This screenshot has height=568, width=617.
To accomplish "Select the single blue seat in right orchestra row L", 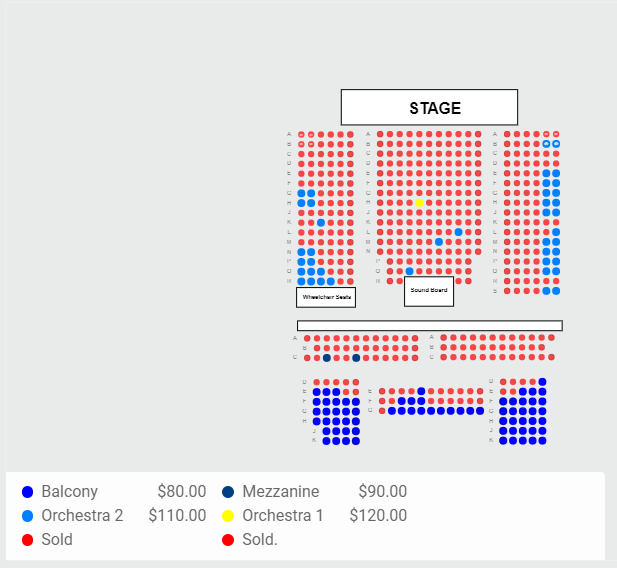I will pyautogui.click(x=556, y=232).
